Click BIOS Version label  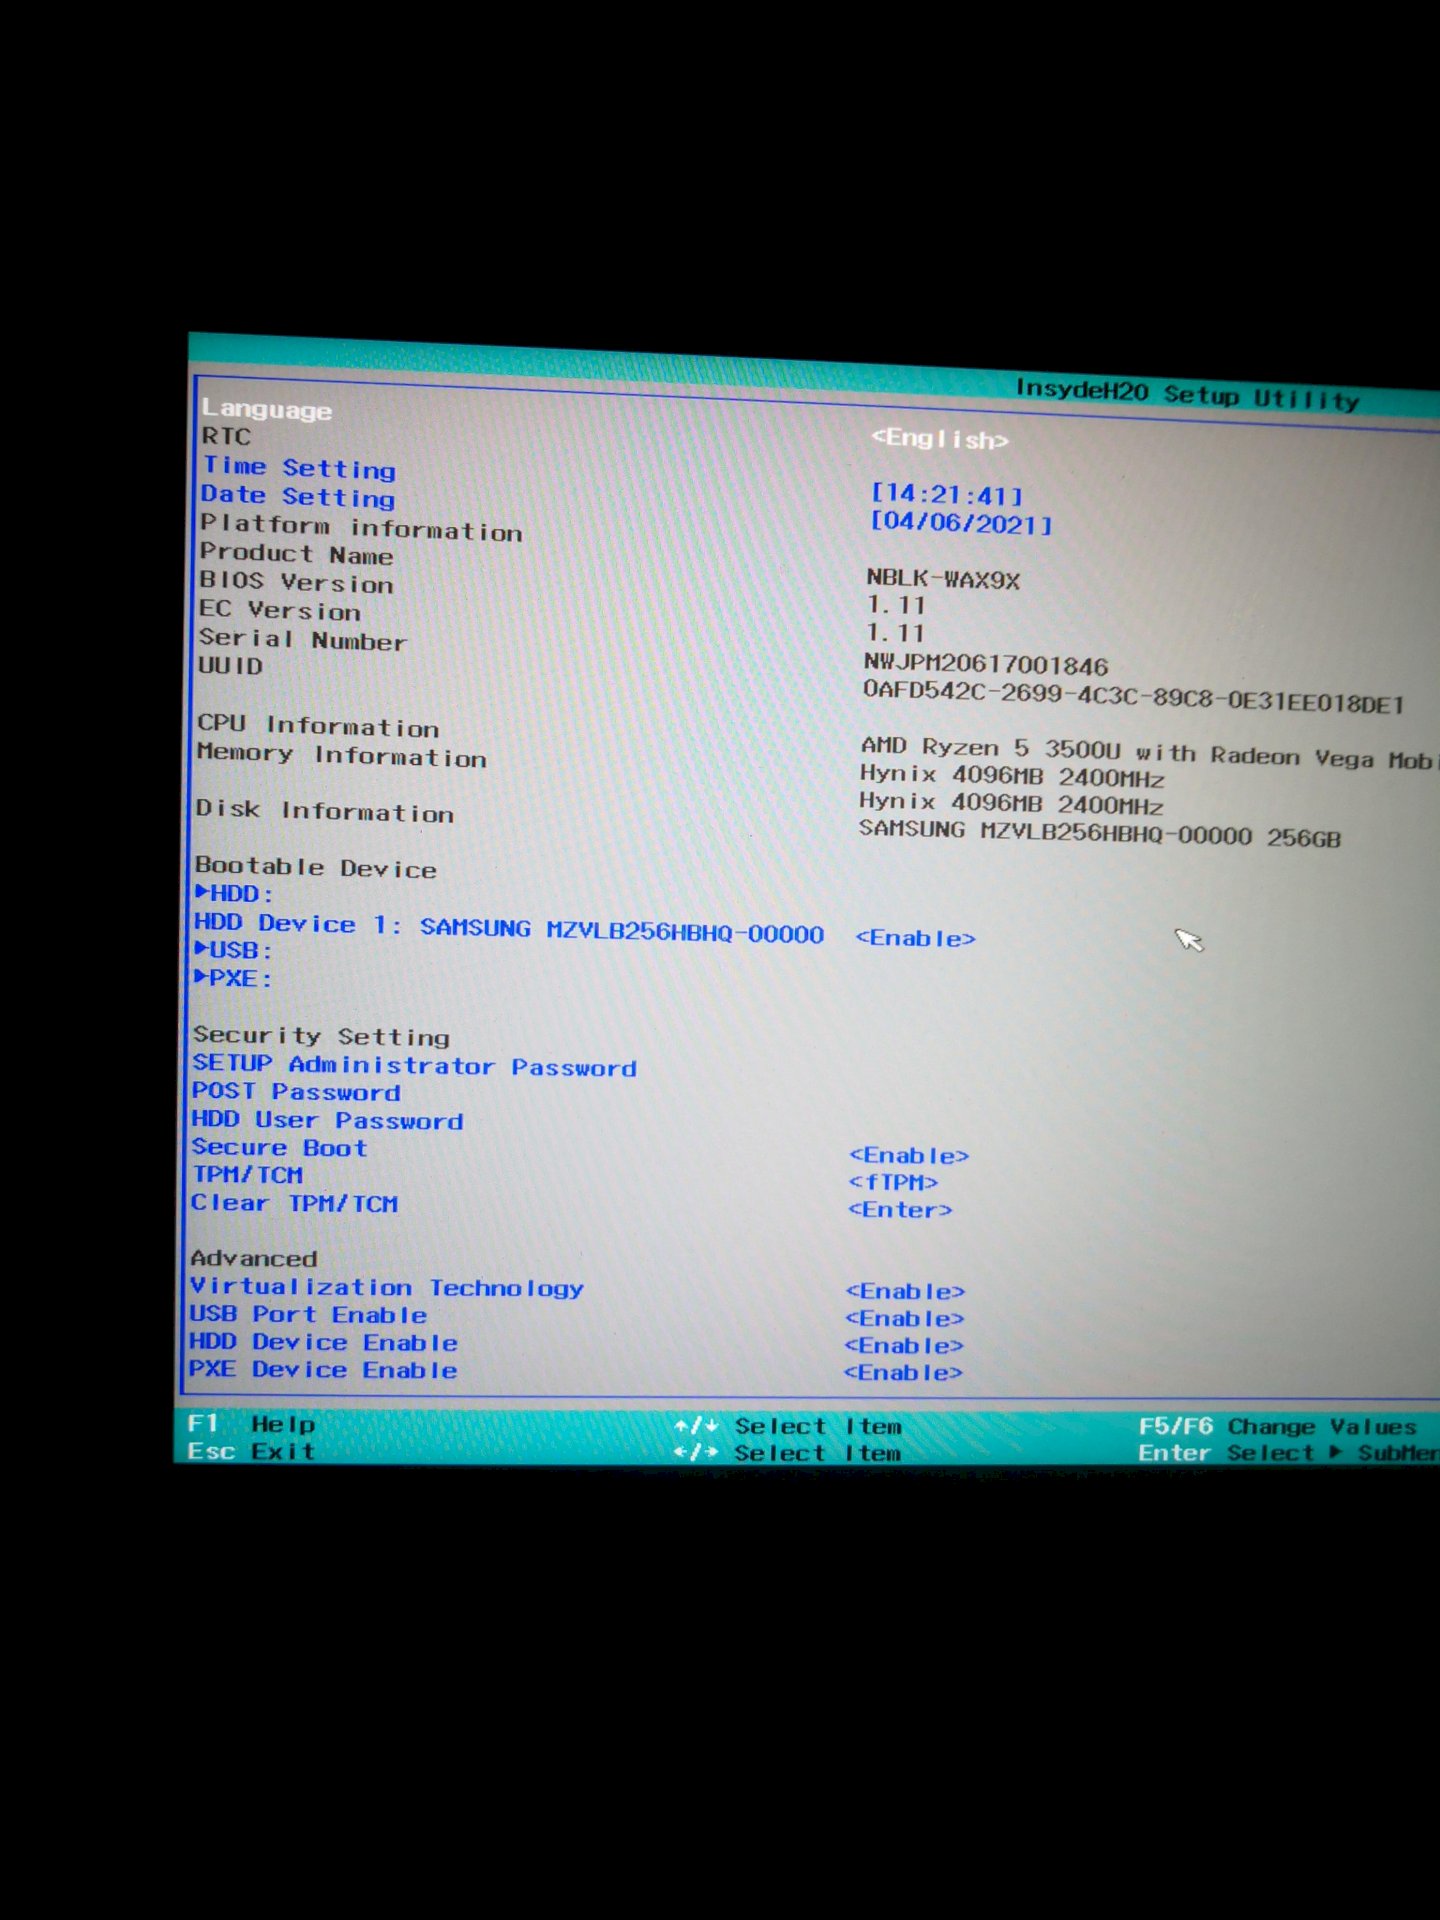pos(296,581)
